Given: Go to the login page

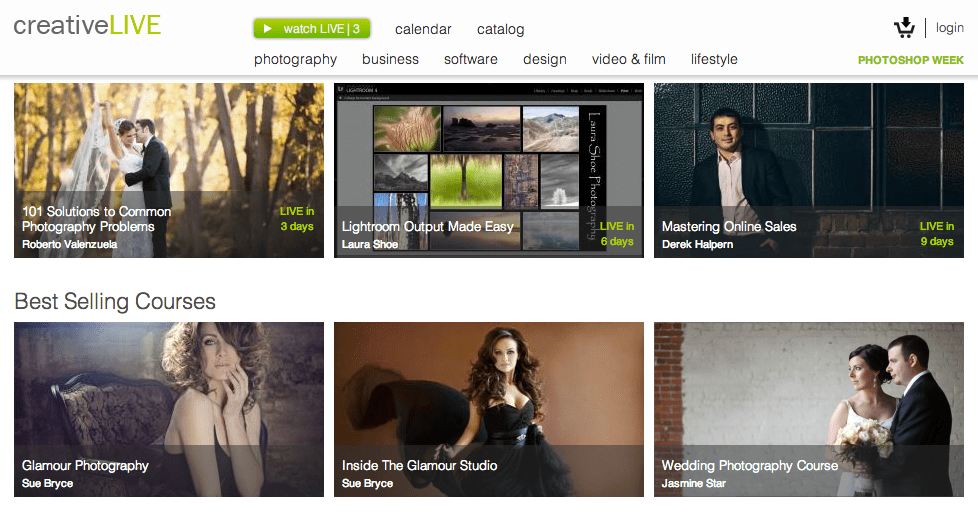Looking at the screenshot, I should pyautogui.click(x=950, y=27).
